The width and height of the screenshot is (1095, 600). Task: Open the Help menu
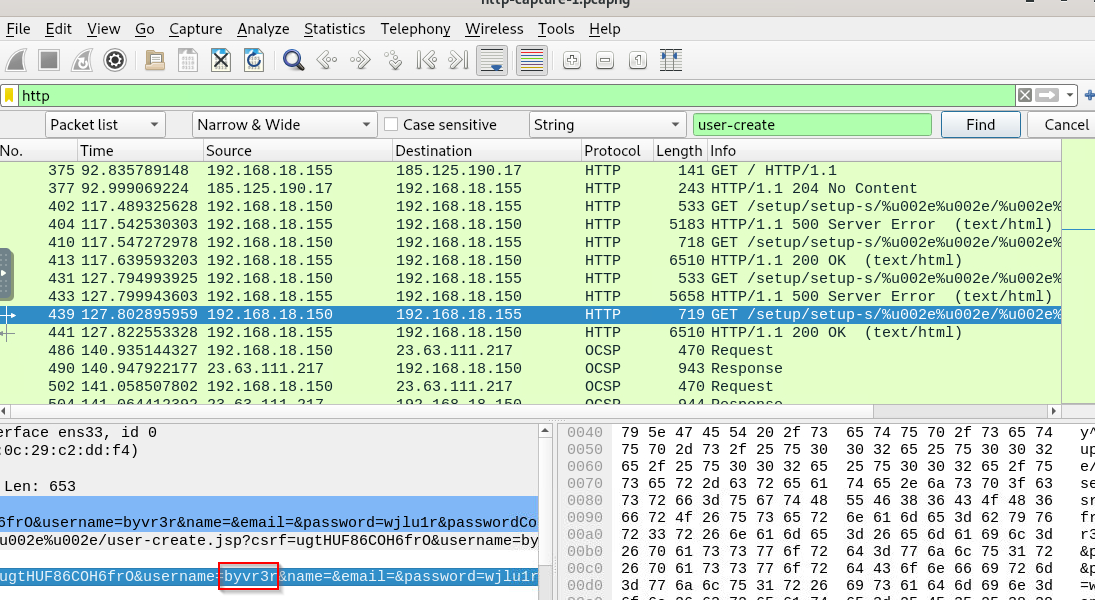[x=604, y=29]
